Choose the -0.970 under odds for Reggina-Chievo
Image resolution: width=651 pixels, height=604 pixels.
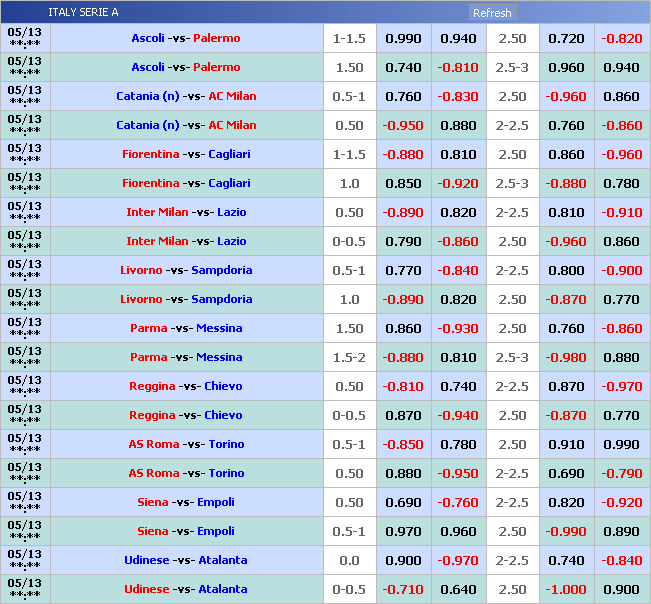[x=622, y=386]
